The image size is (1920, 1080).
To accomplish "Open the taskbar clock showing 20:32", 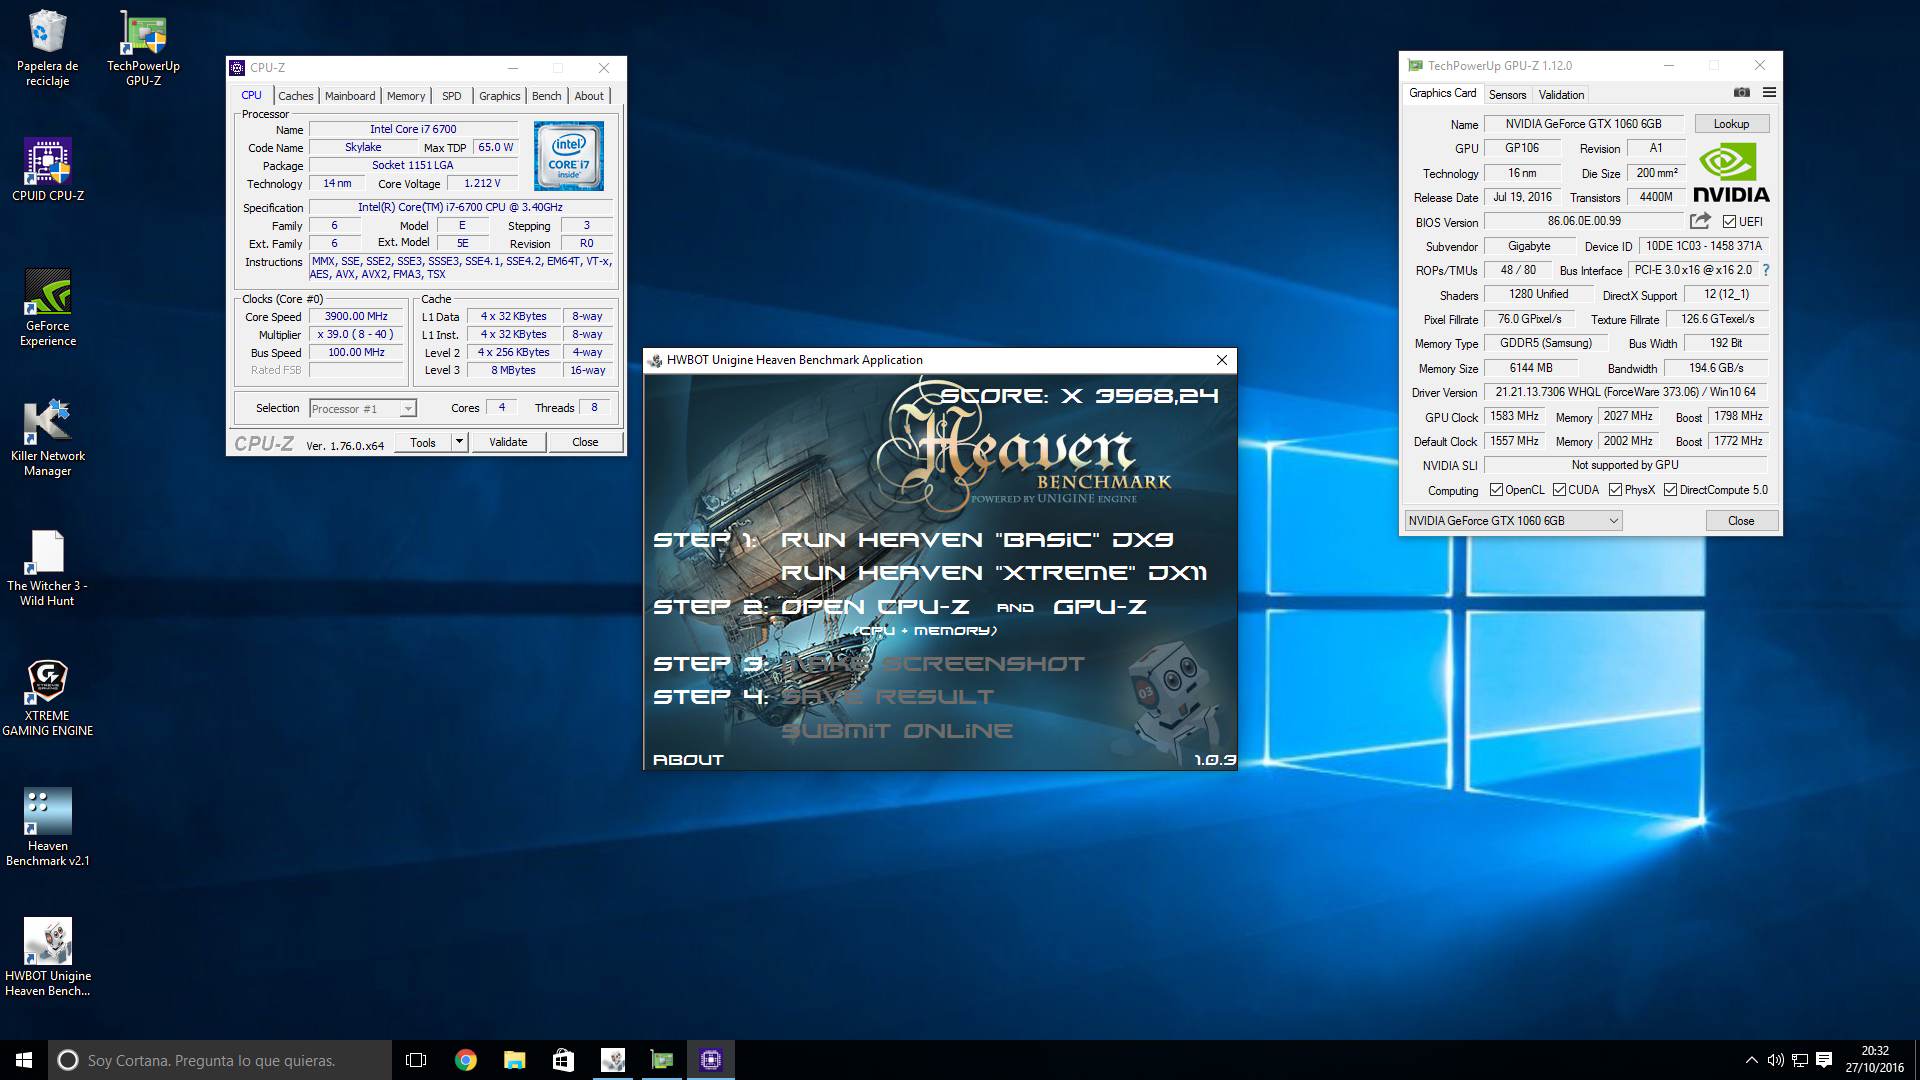I will click(1874, 1060).
